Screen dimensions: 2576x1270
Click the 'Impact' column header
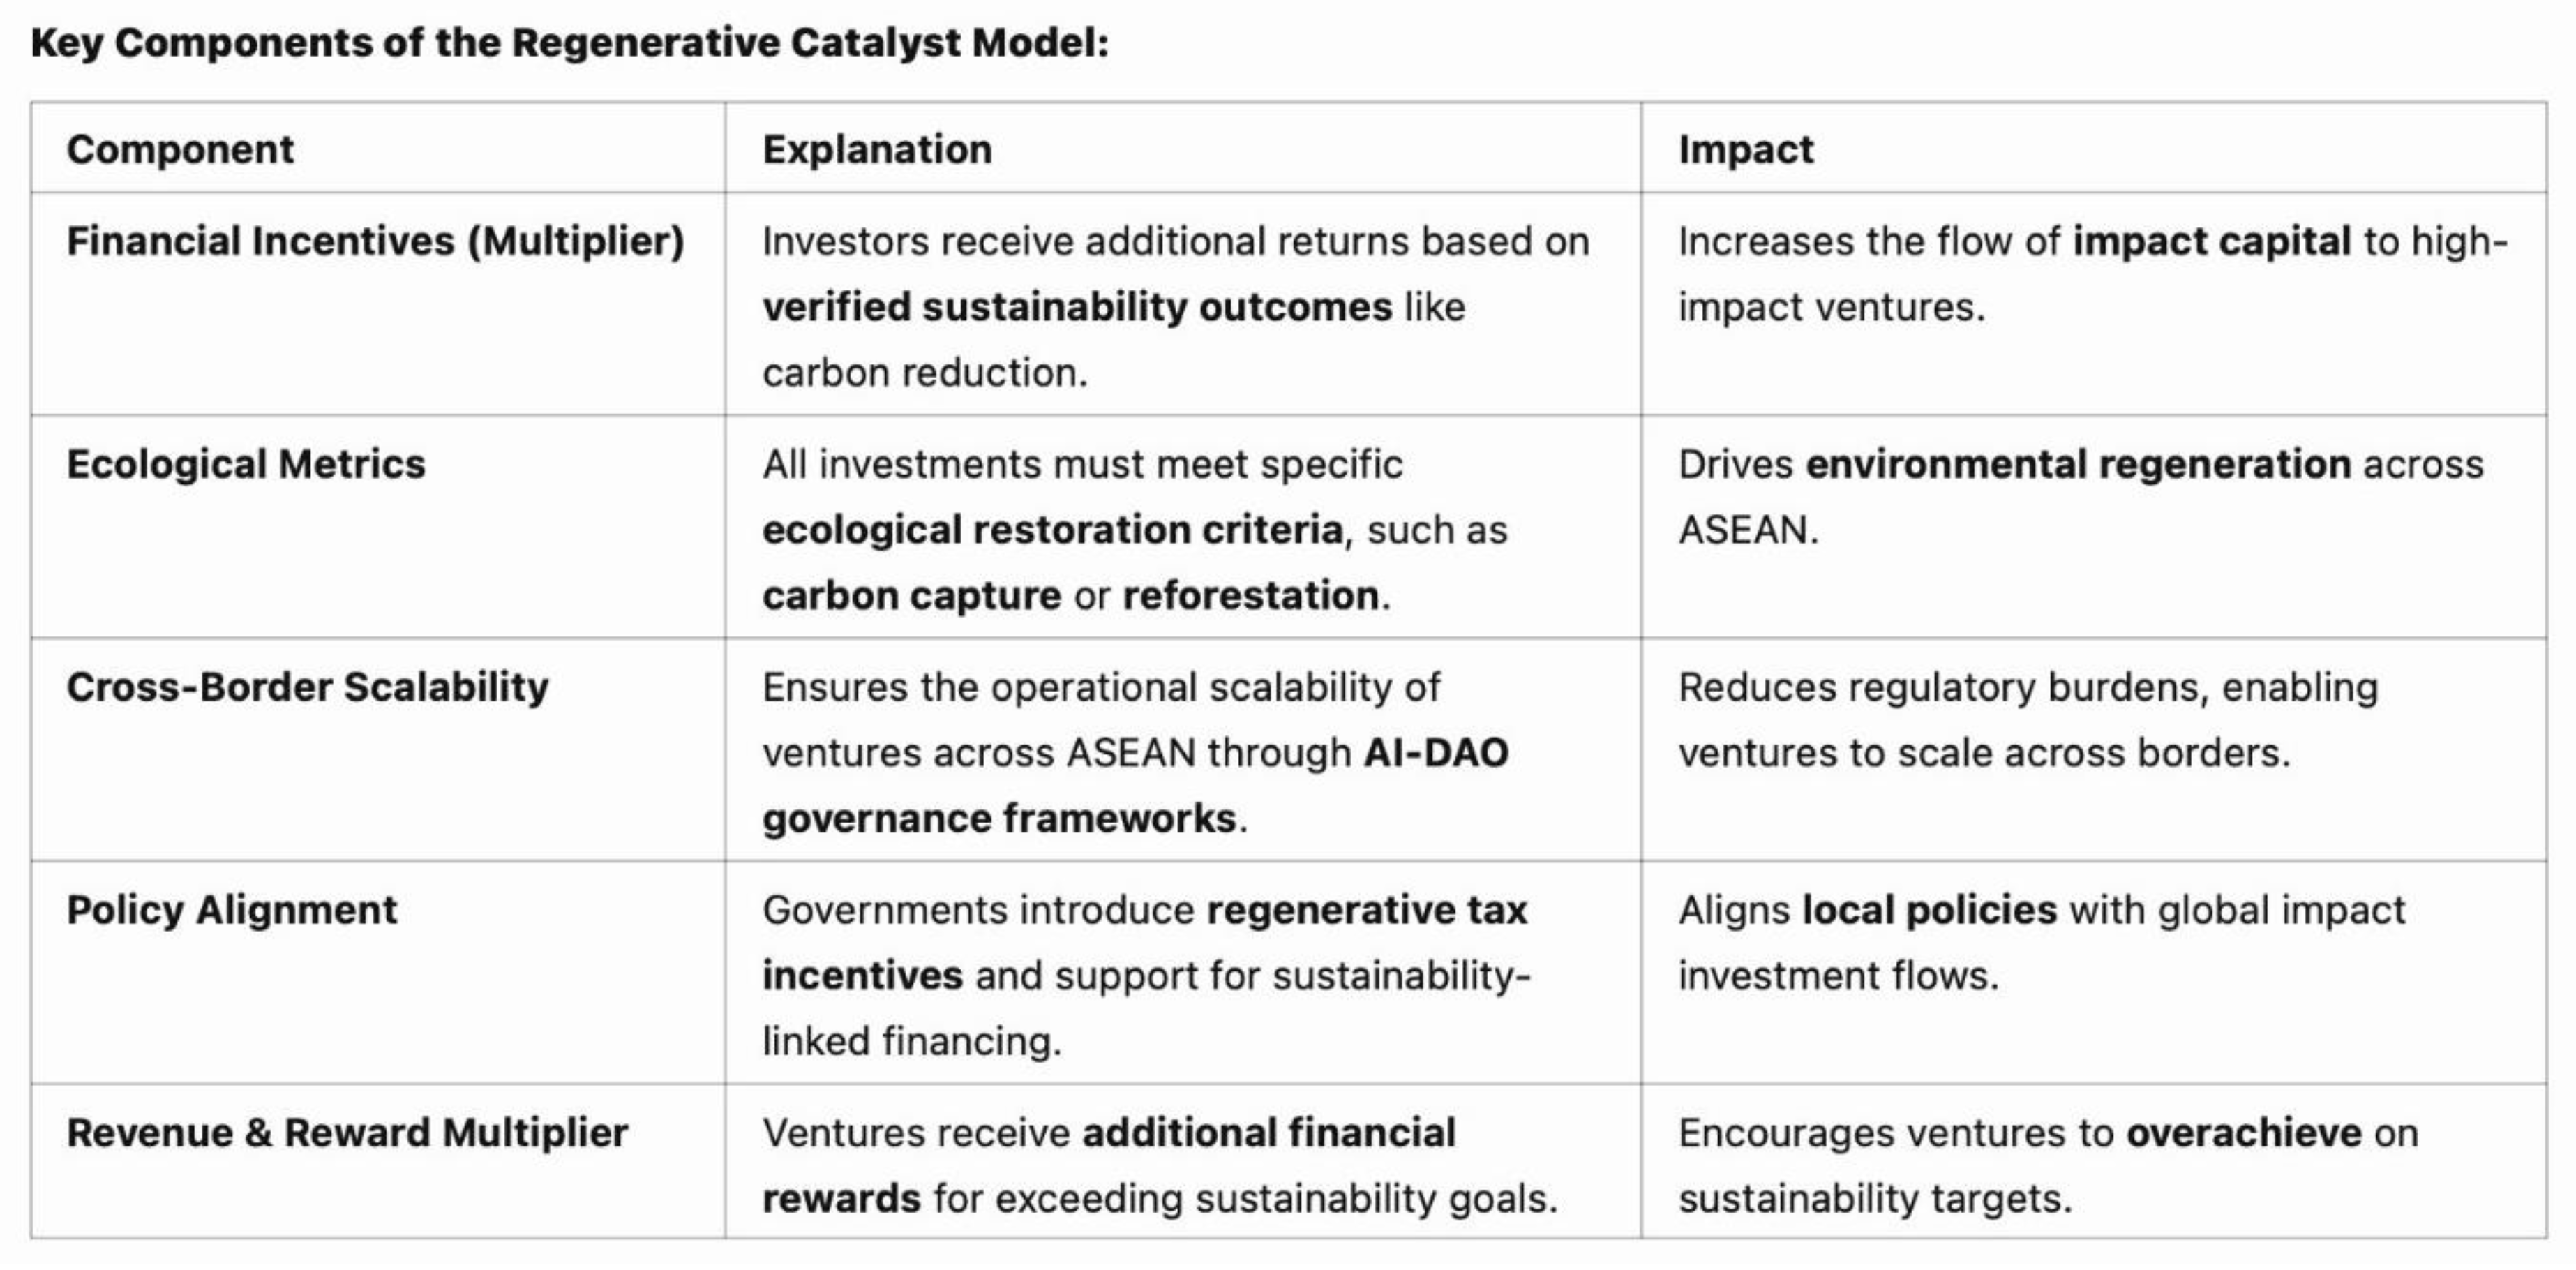point(1745,149)
